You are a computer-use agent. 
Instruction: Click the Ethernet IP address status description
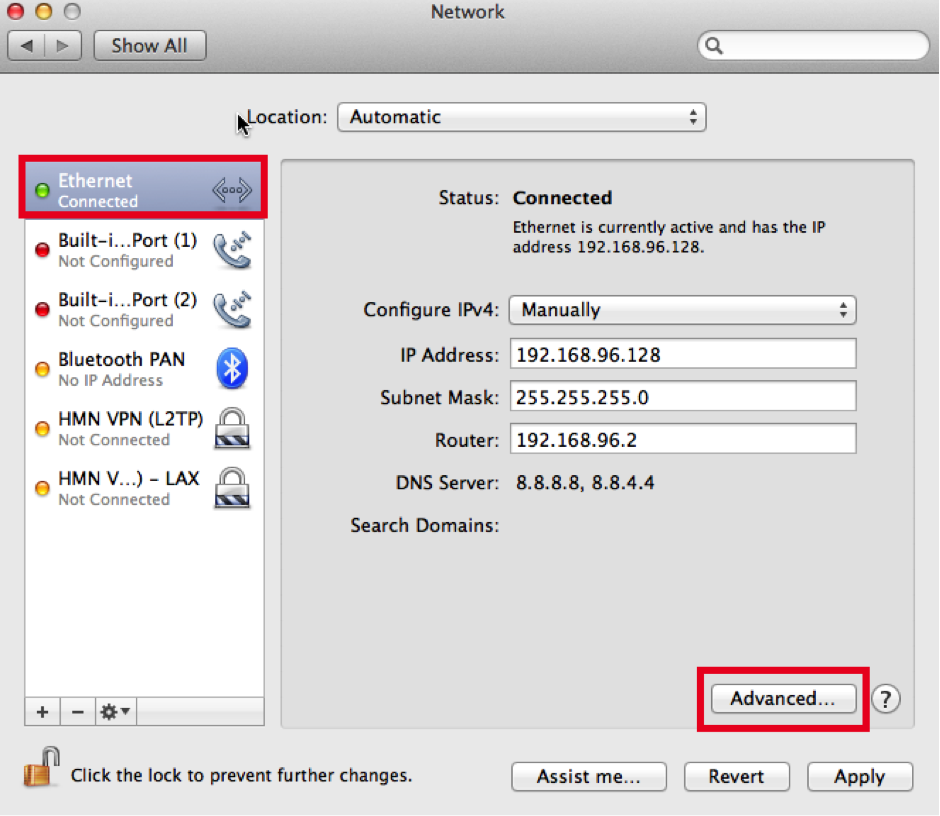[x=668, y=237]
